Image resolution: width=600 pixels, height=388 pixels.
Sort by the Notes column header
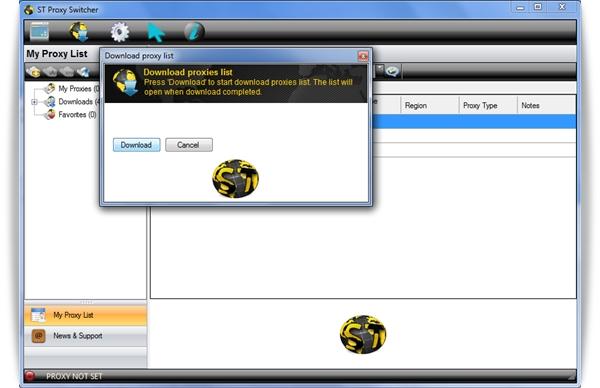pos(546,105)
